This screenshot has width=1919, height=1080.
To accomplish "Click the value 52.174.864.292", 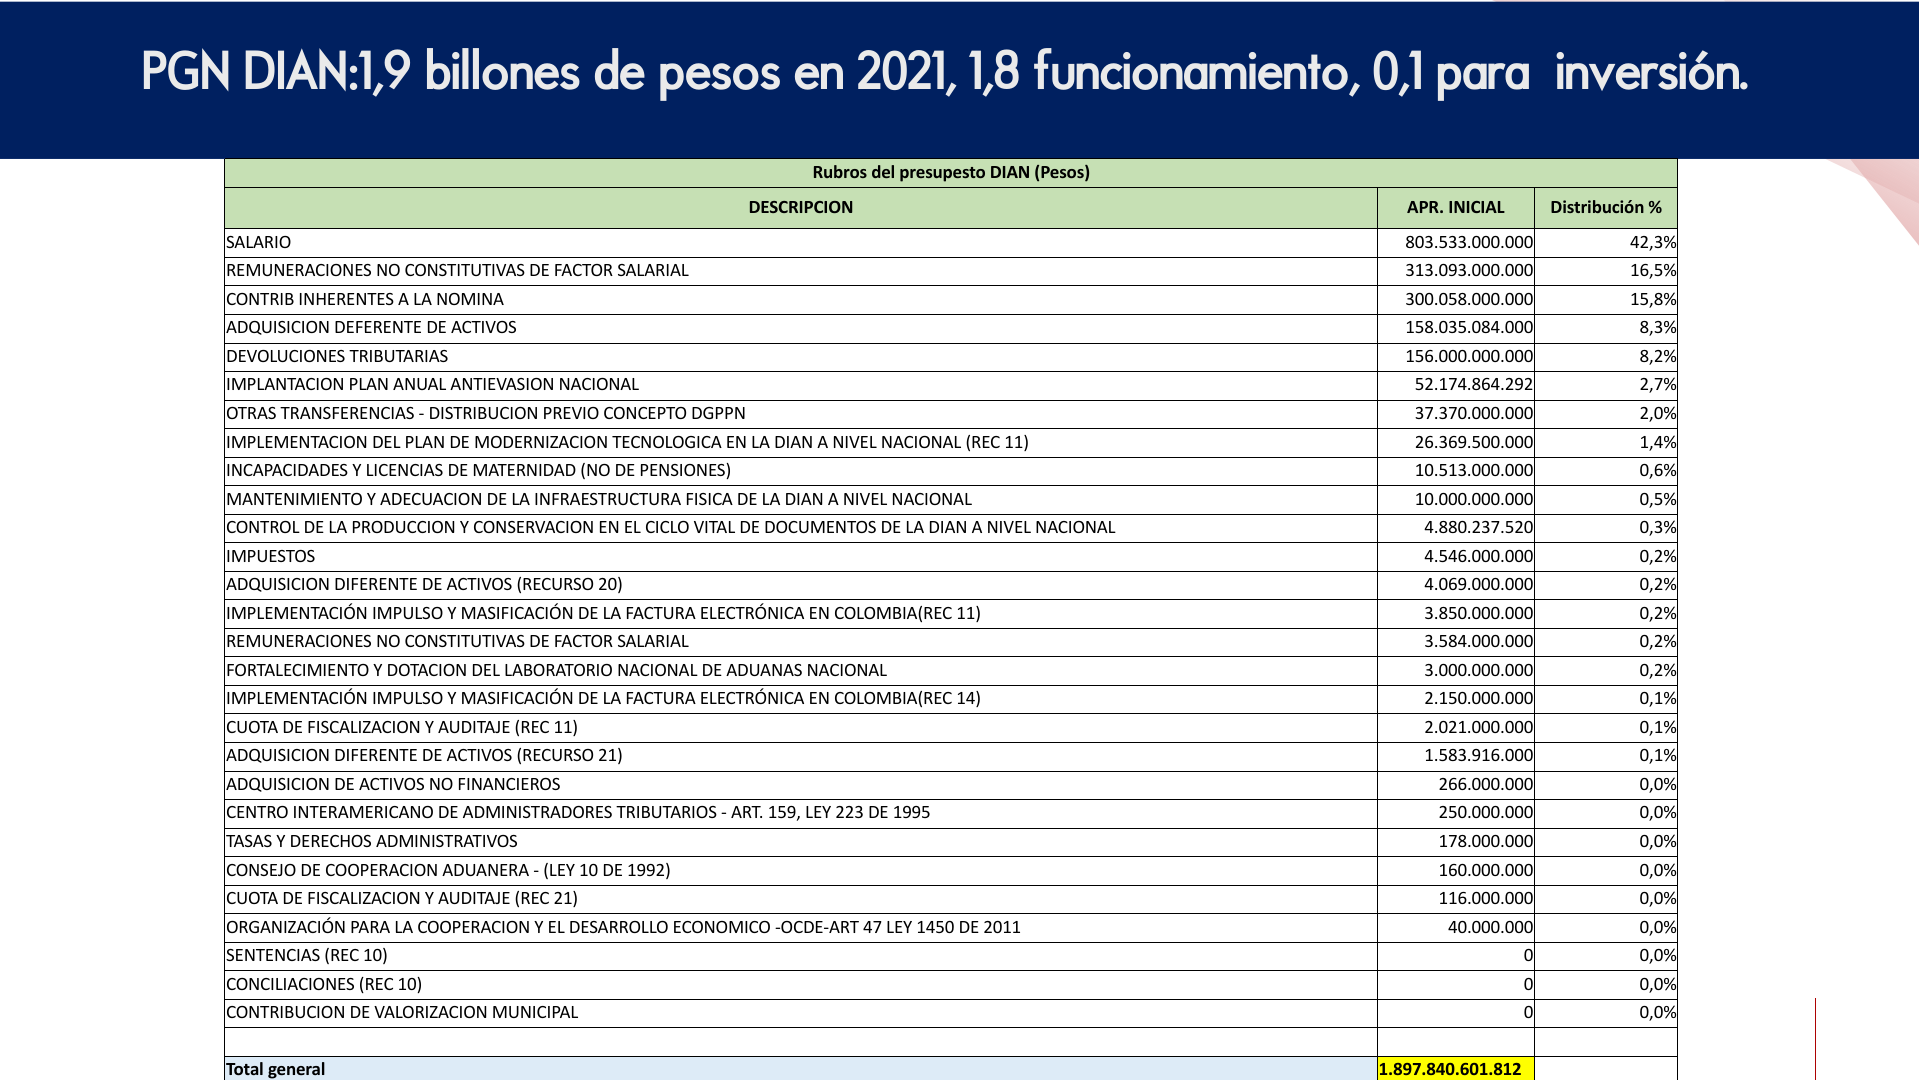I will pos(1473,384).
